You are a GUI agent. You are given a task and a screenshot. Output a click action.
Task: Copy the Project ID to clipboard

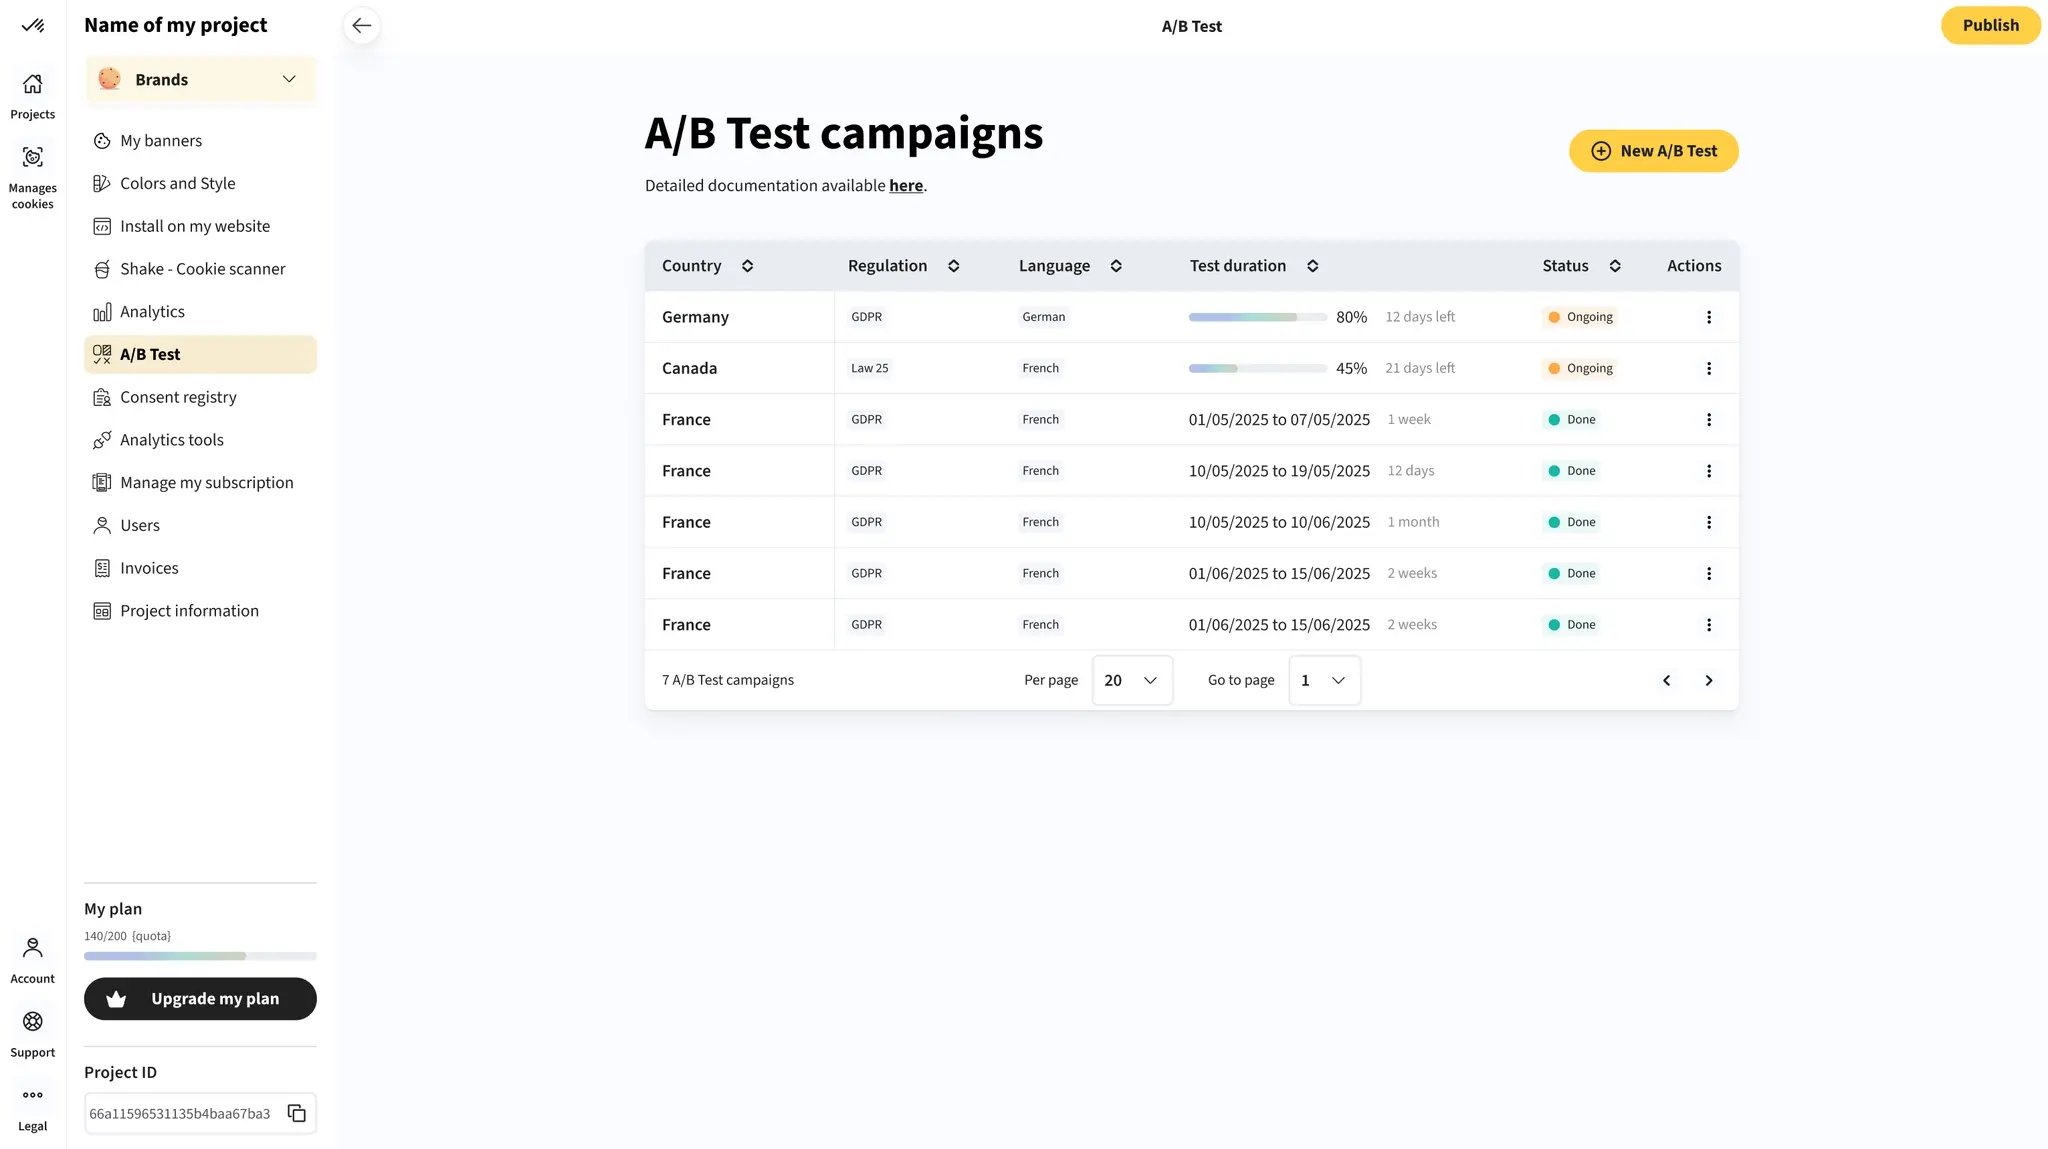point(297,1113)
